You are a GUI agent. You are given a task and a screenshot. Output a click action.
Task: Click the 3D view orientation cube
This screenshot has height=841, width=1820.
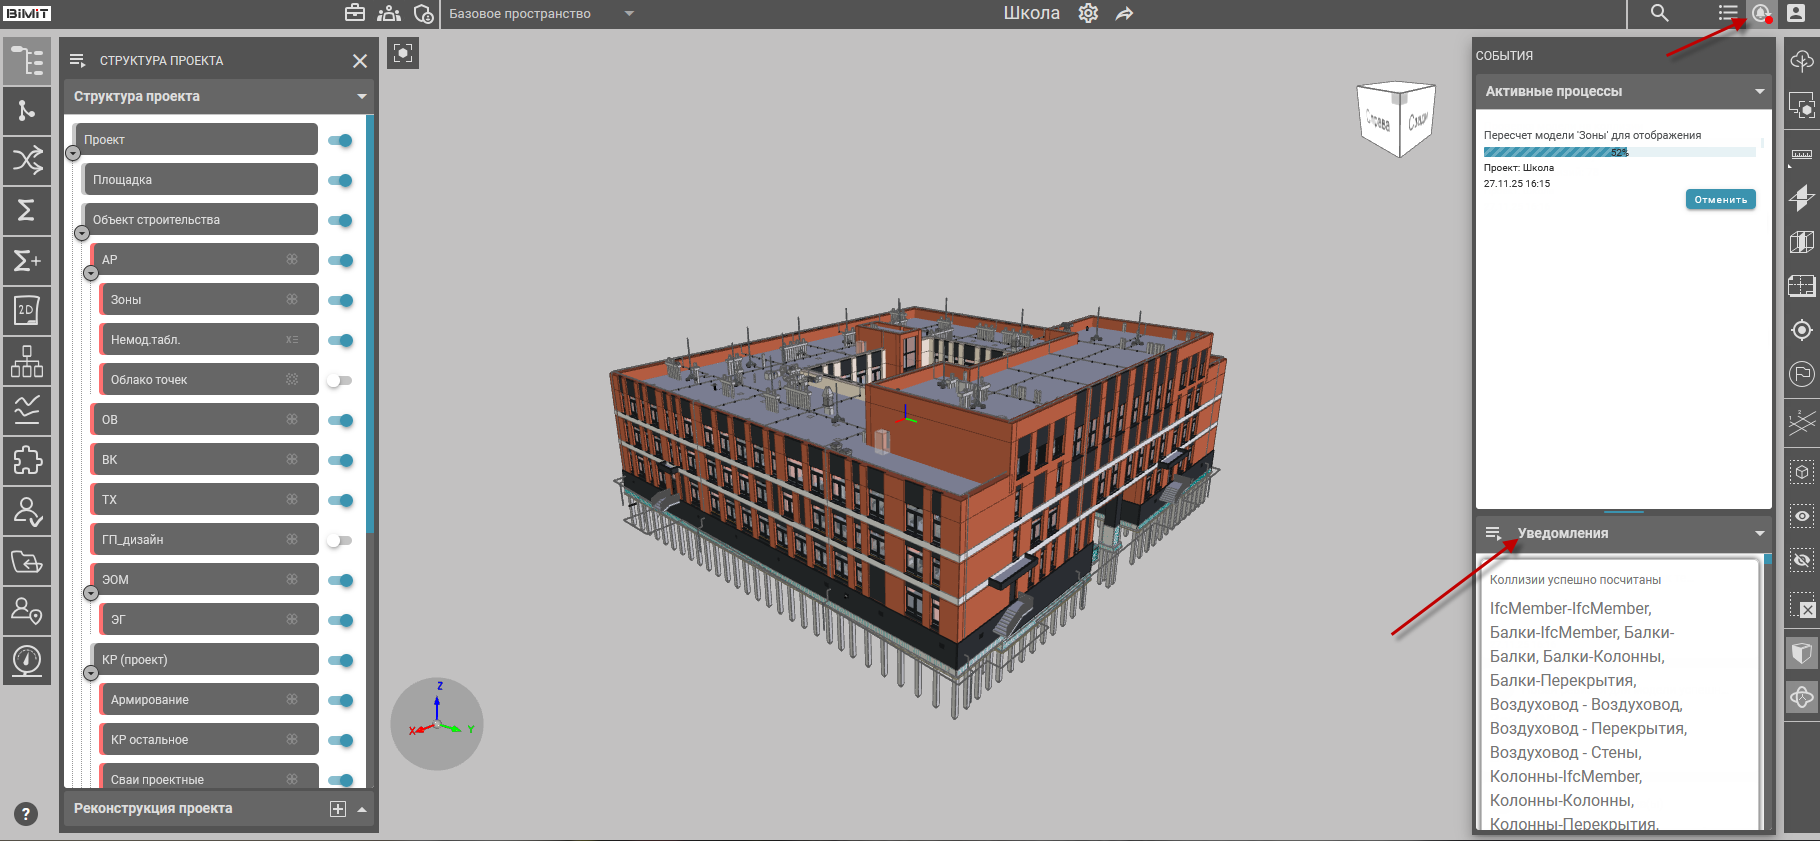(1396, 119)
